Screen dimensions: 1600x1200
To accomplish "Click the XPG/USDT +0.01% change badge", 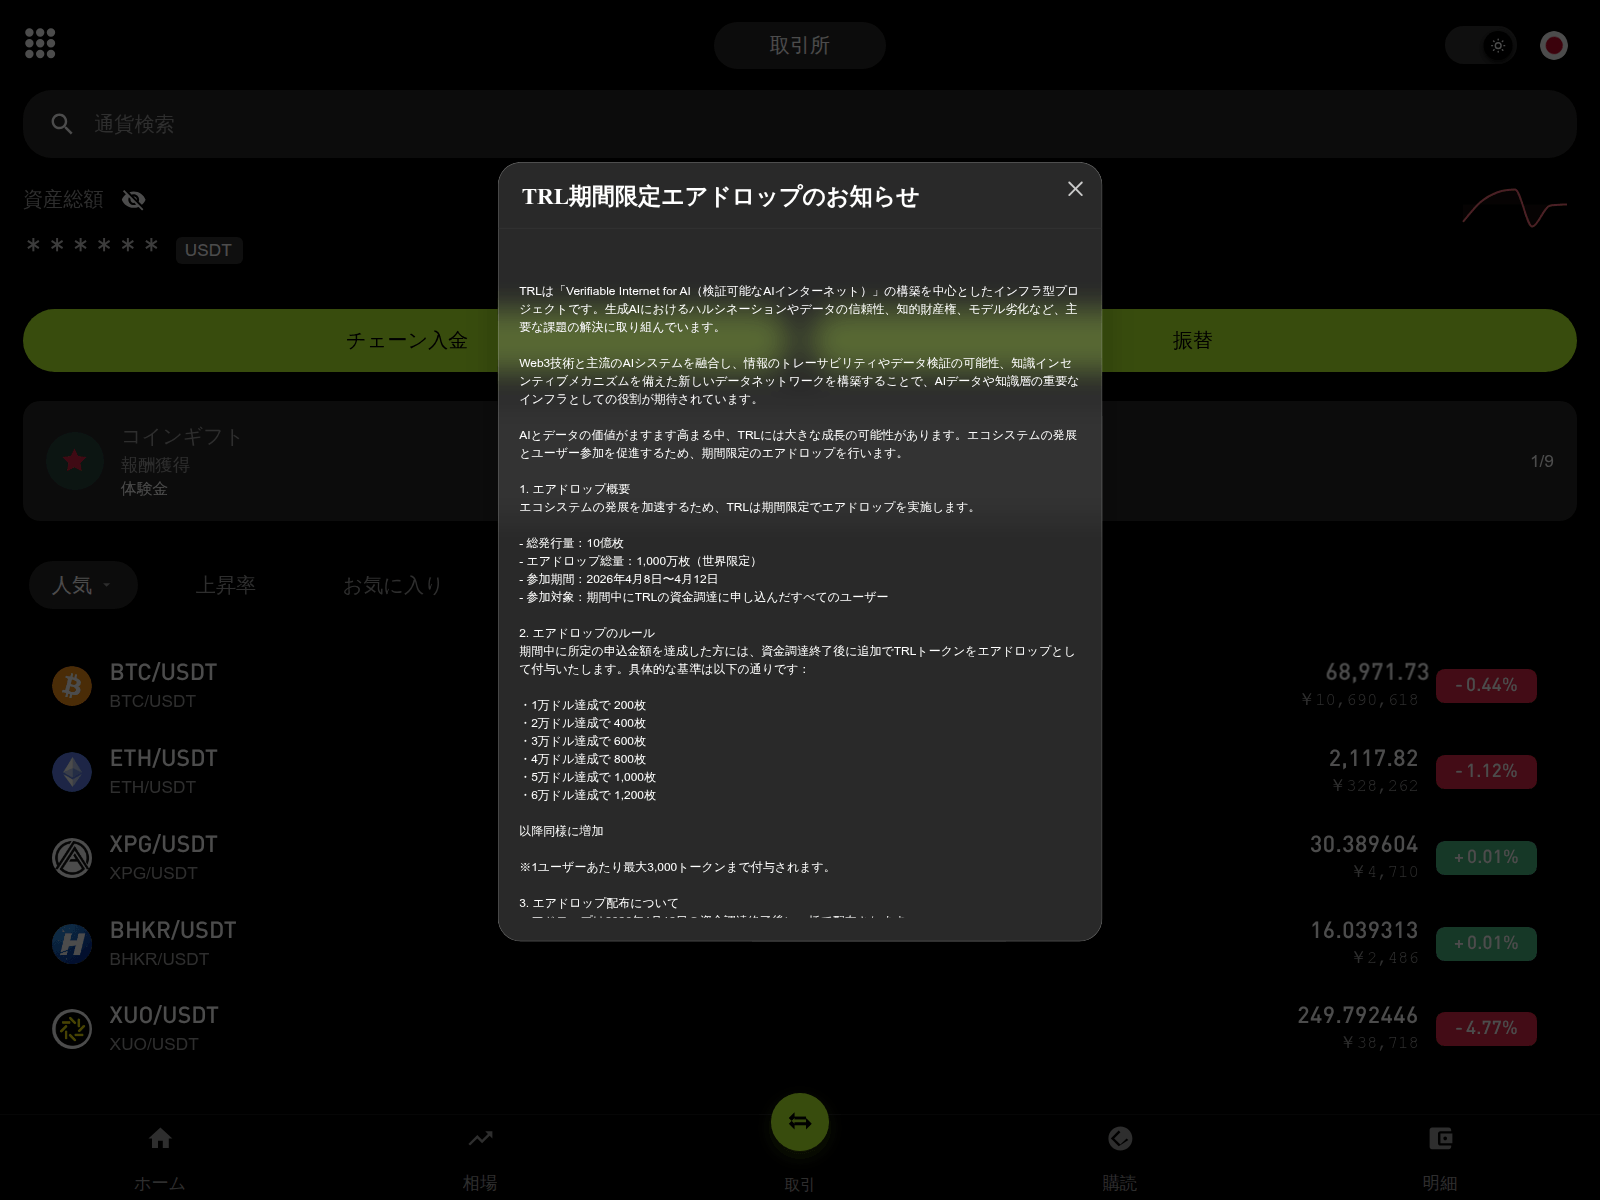I will 1486,858.
